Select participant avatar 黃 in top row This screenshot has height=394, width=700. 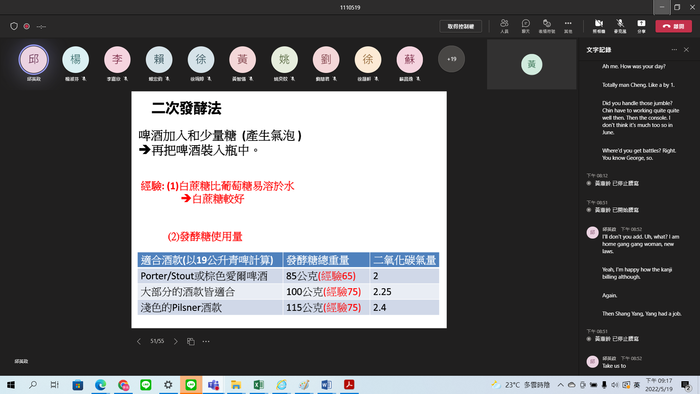242,59
